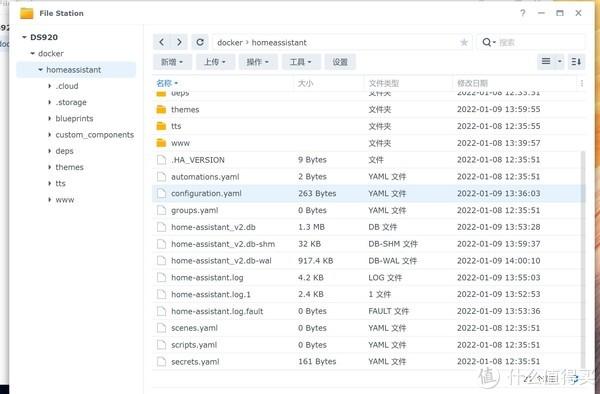Open the sort order options icon

(576, 61)
